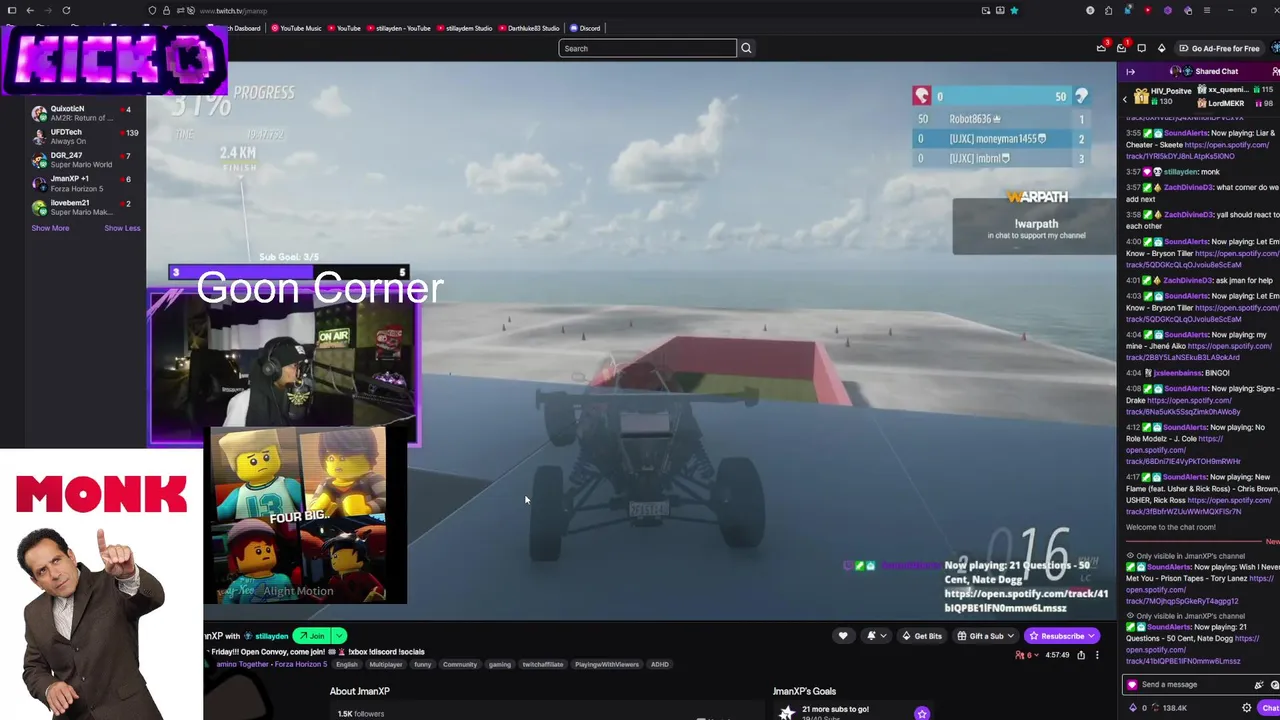Click the PlayingwWithViewers tag
Screen dimensions: 1280x720
tap(607, 665)
